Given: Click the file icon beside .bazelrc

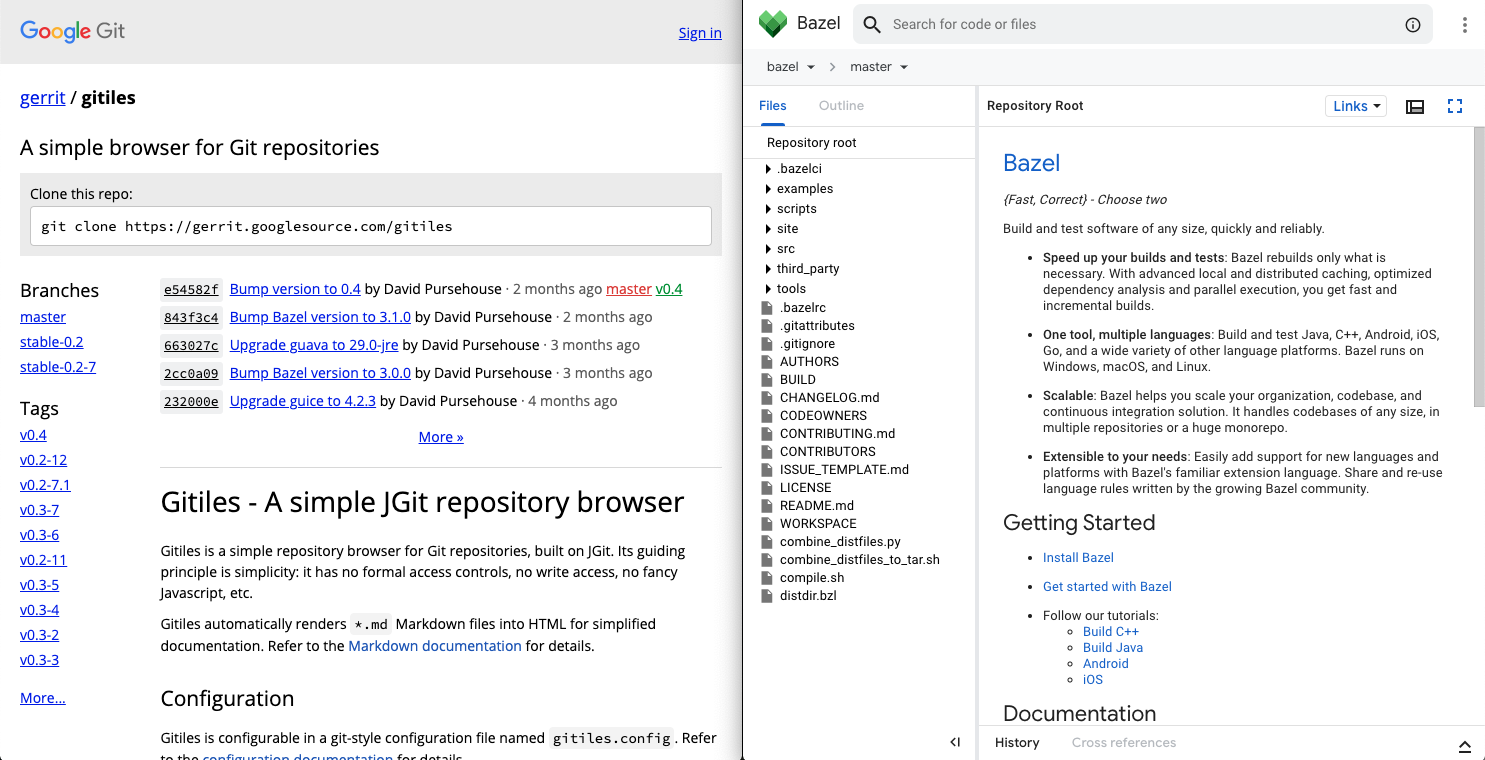Looking at the screenshot, I should [767, 308].
